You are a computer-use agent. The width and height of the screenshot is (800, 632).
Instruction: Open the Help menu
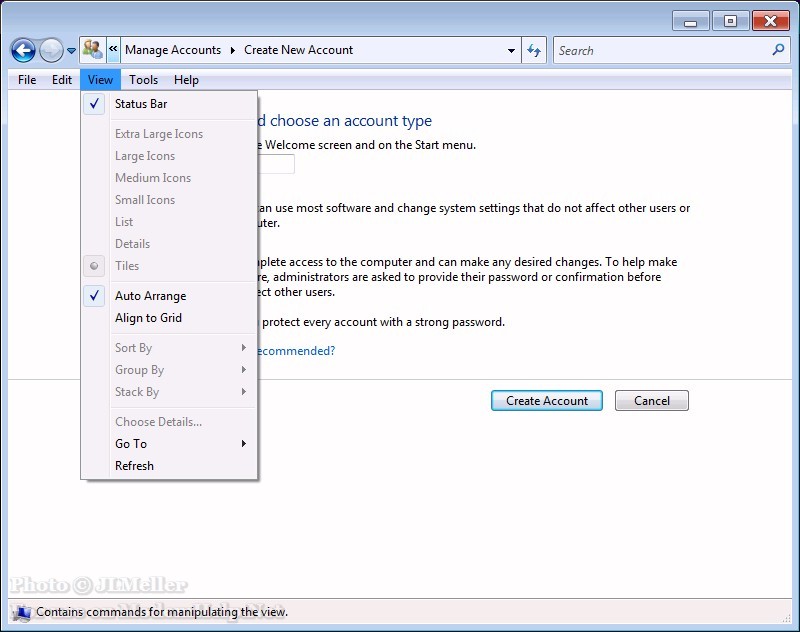[x=186, y=80]
